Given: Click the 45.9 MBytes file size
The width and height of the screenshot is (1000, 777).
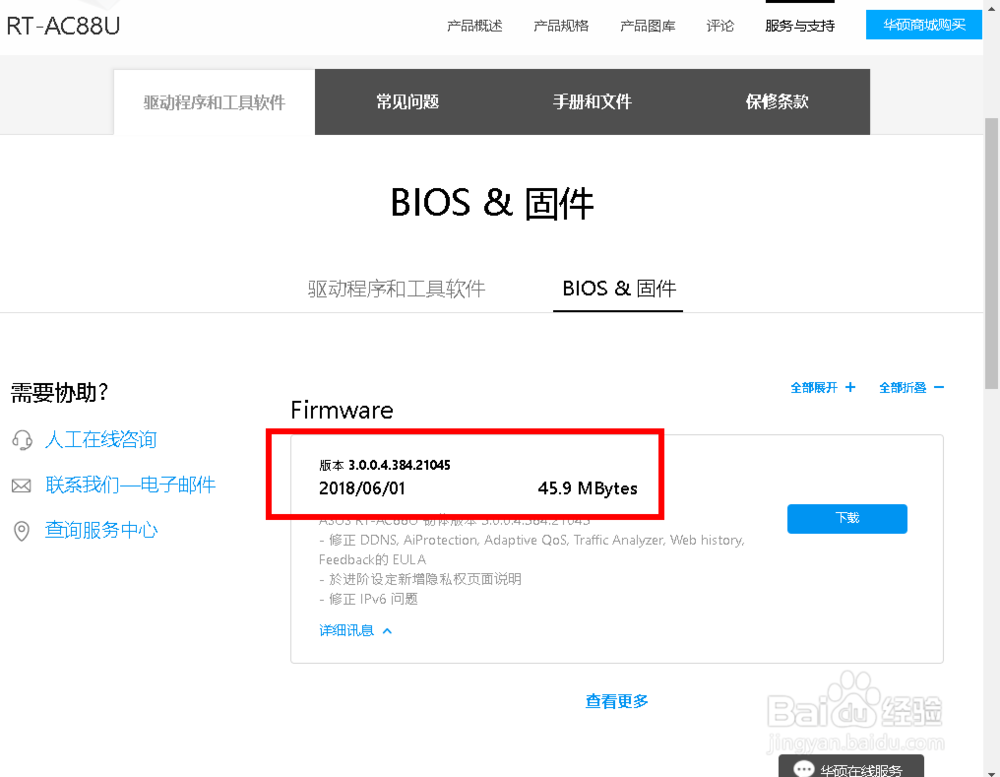Looking at the screenshot, I should (587, 489).
